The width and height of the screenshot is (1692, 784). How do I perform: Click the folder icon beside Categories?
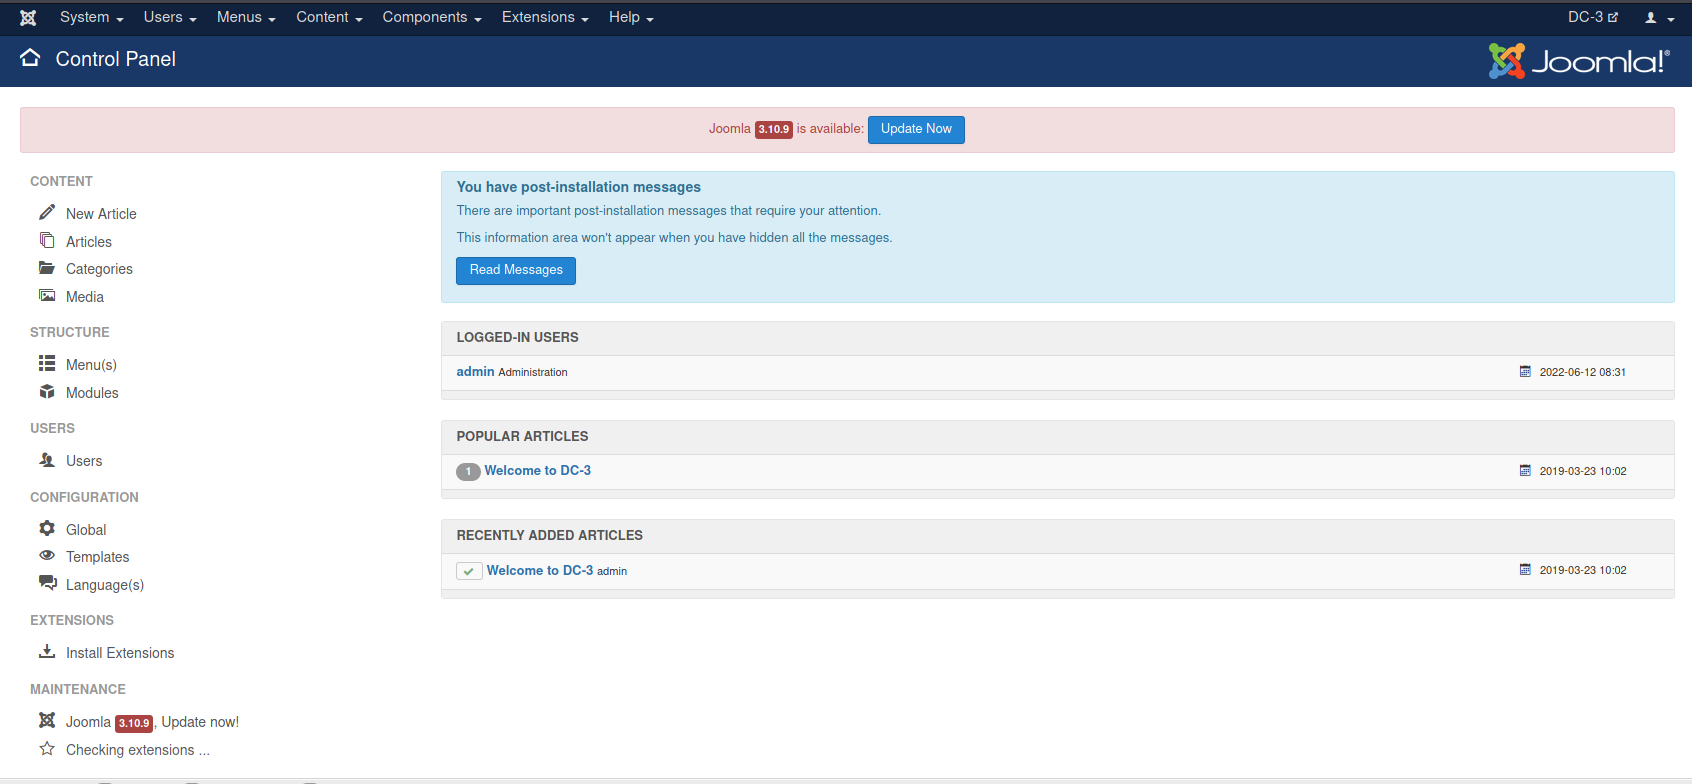(47, 268)
